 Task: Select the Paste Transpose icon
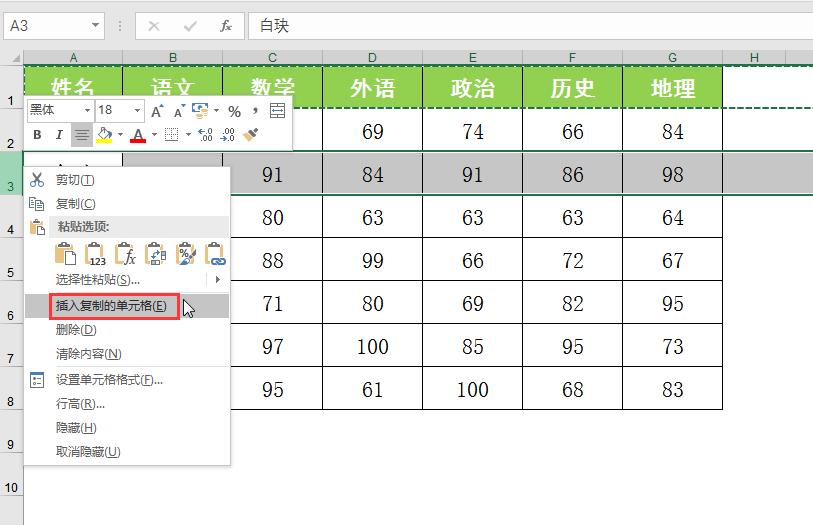[156, 254]
